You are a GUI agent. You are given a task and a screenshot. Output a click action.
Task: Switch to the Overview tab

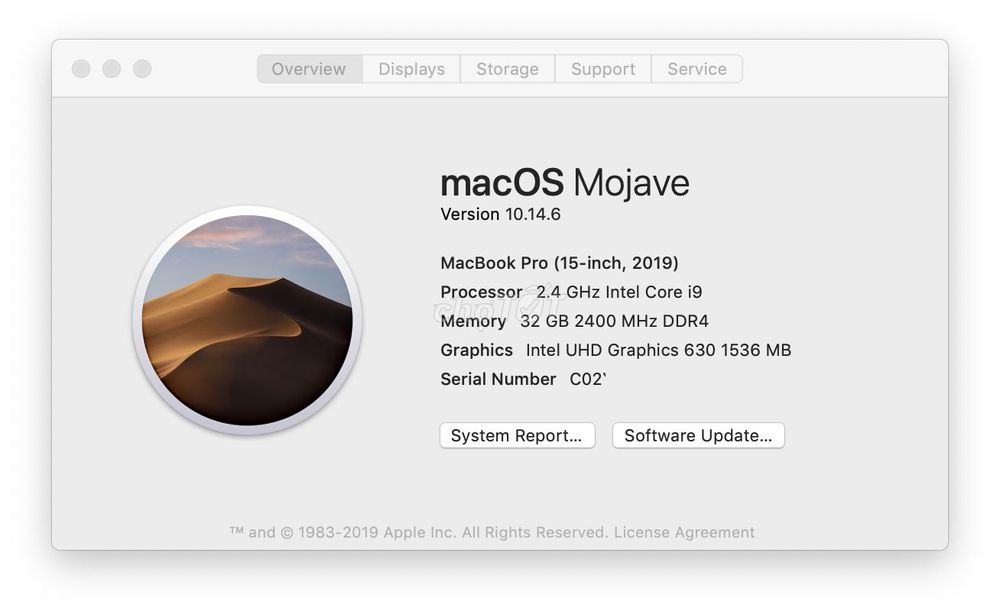pos(309,69)
